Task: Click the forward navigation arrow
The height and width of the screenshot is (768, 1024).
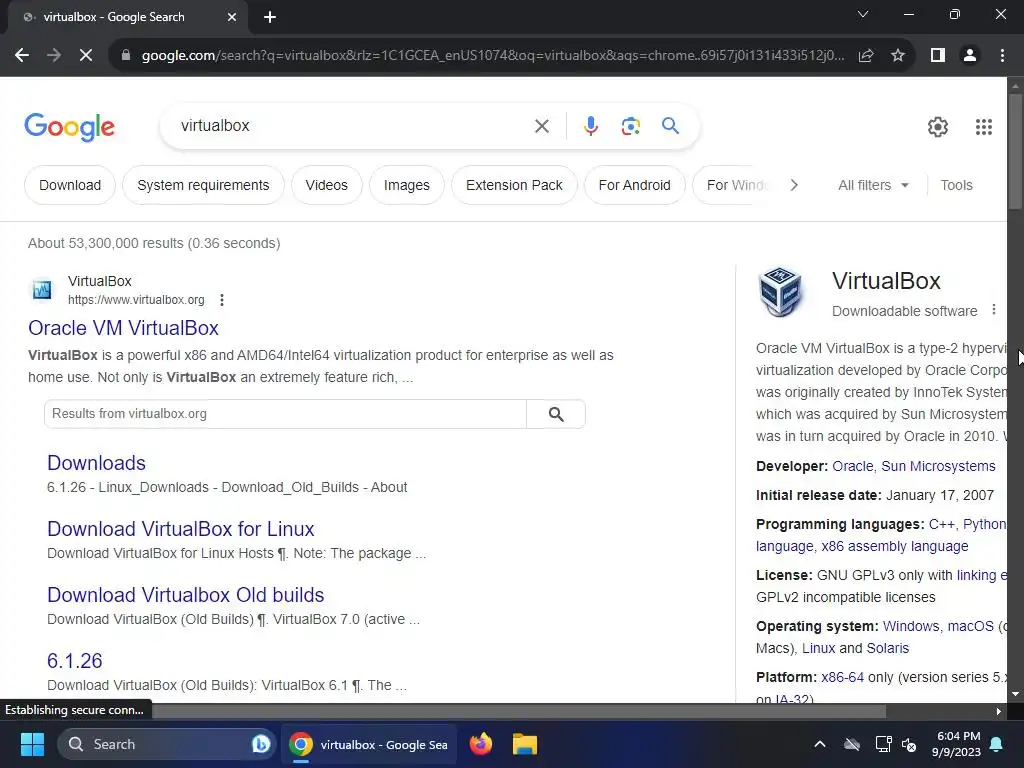Action: point(54,56)
